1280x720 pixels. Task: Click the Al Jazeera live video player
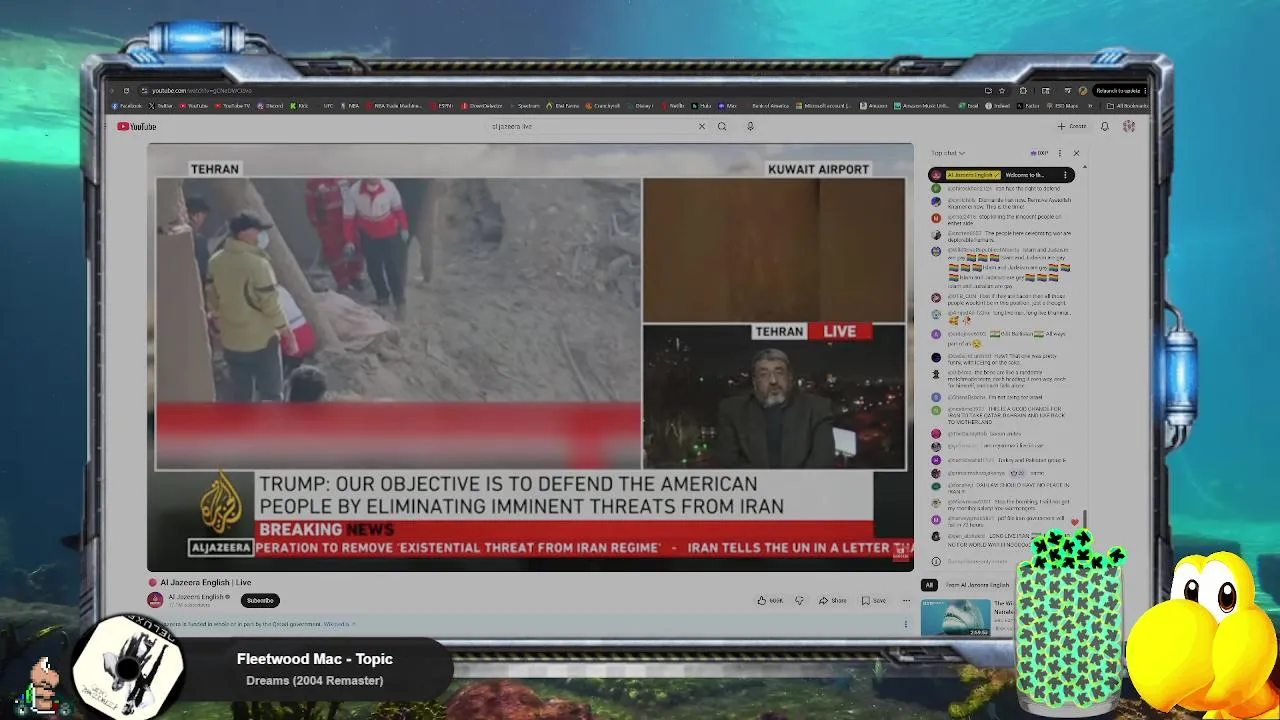(530, 357)
